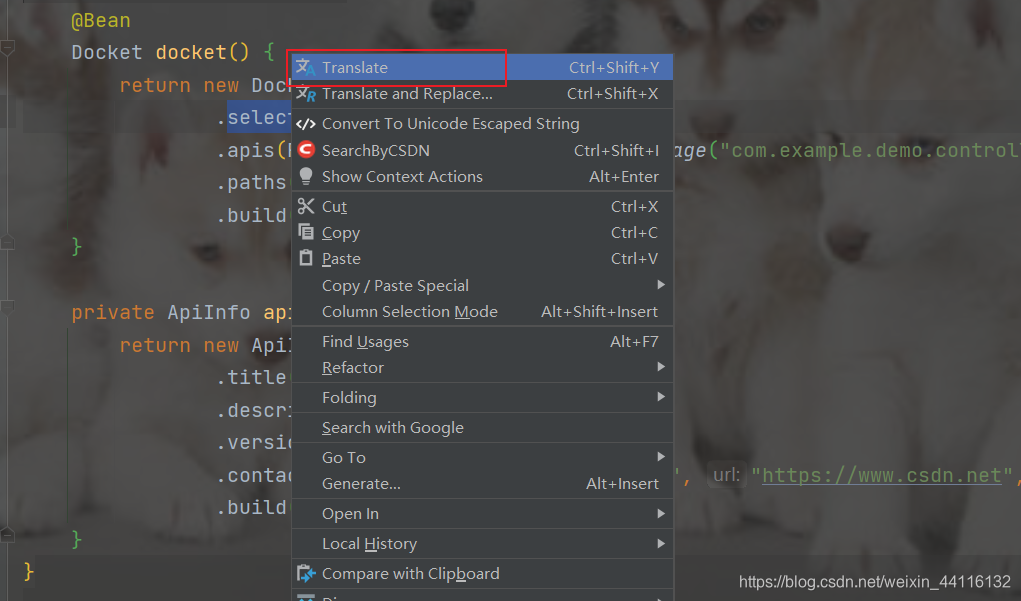Click the docket() method name
1021x601 pixels.
(202, 52)
